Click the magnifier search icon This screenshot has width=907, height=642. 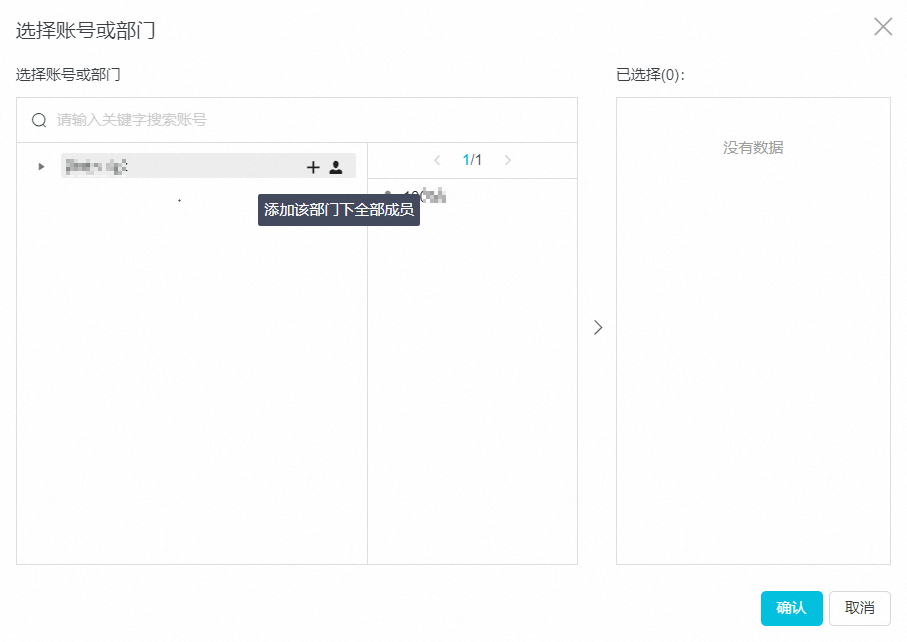[x=39, y=120]
